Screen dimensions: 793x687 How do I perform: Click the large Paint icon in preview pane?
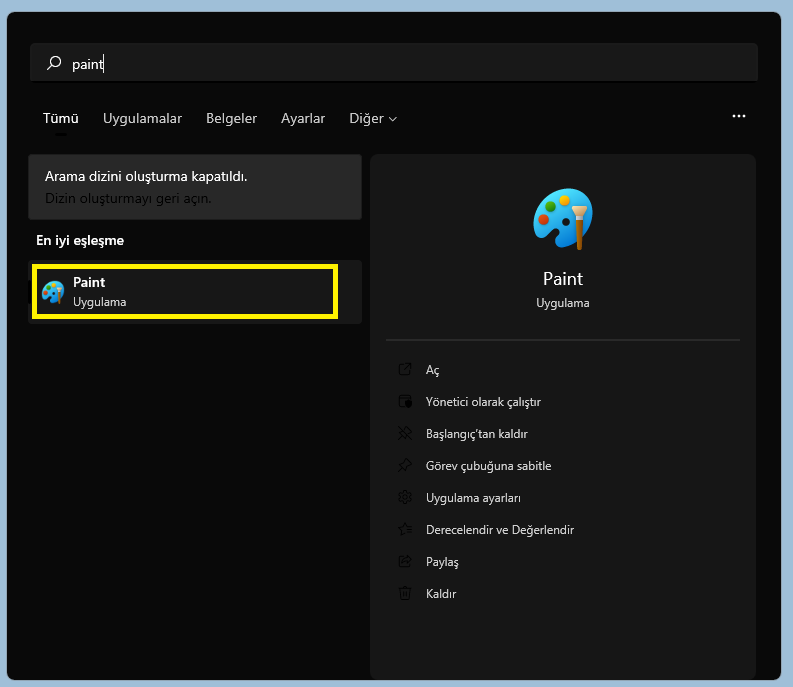563,219
